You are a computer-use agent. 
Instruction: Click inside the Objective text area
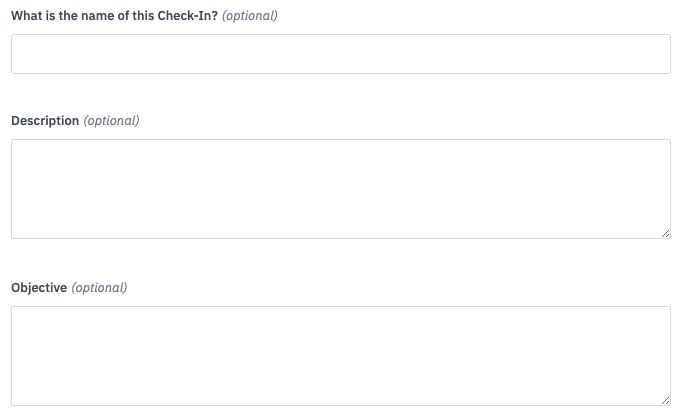340,355
